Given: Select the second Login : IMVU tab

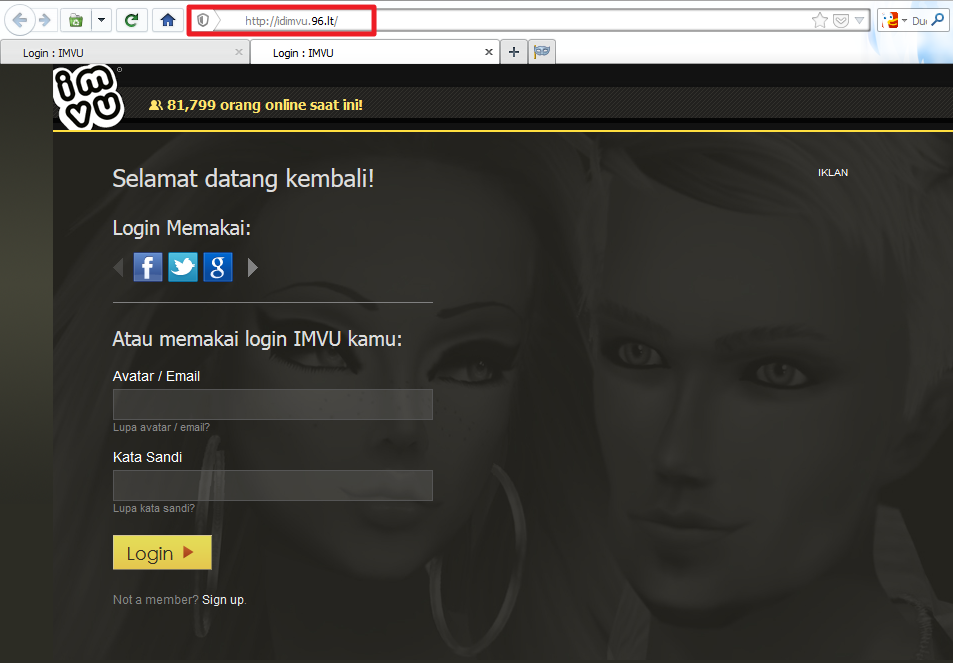Looking at the screenshot, I should pos(374,53).
